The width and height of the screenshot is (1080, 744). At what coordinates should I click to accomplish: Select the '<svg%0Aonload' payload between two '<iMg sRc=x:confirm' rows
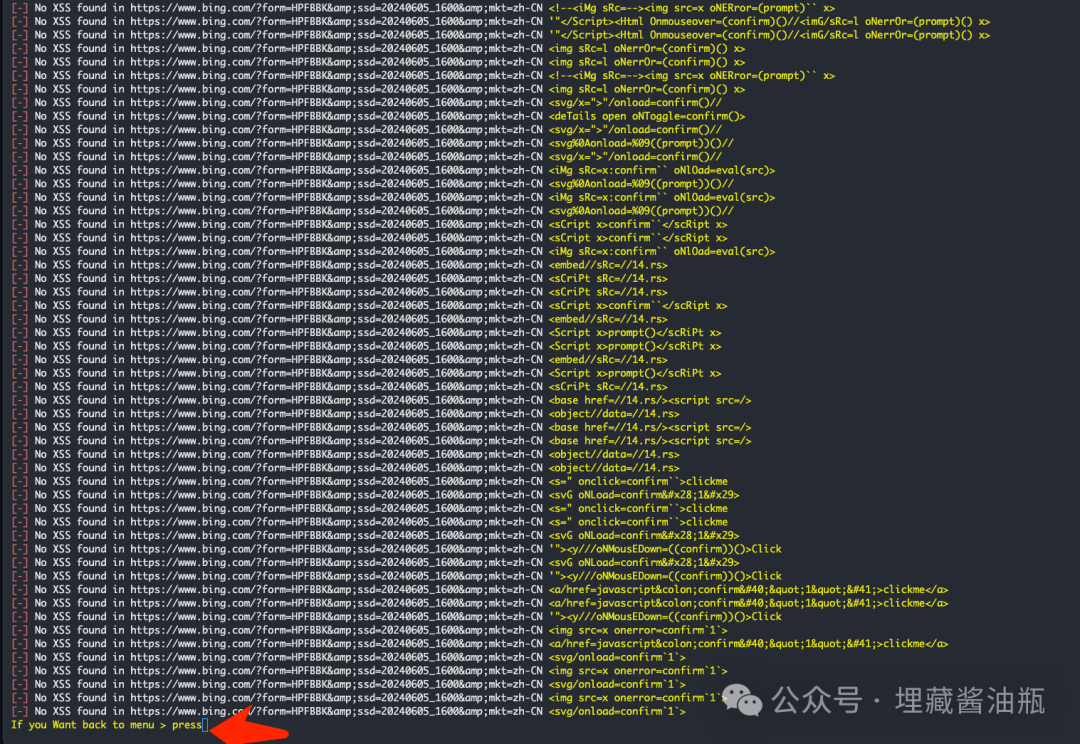(641, 183)
